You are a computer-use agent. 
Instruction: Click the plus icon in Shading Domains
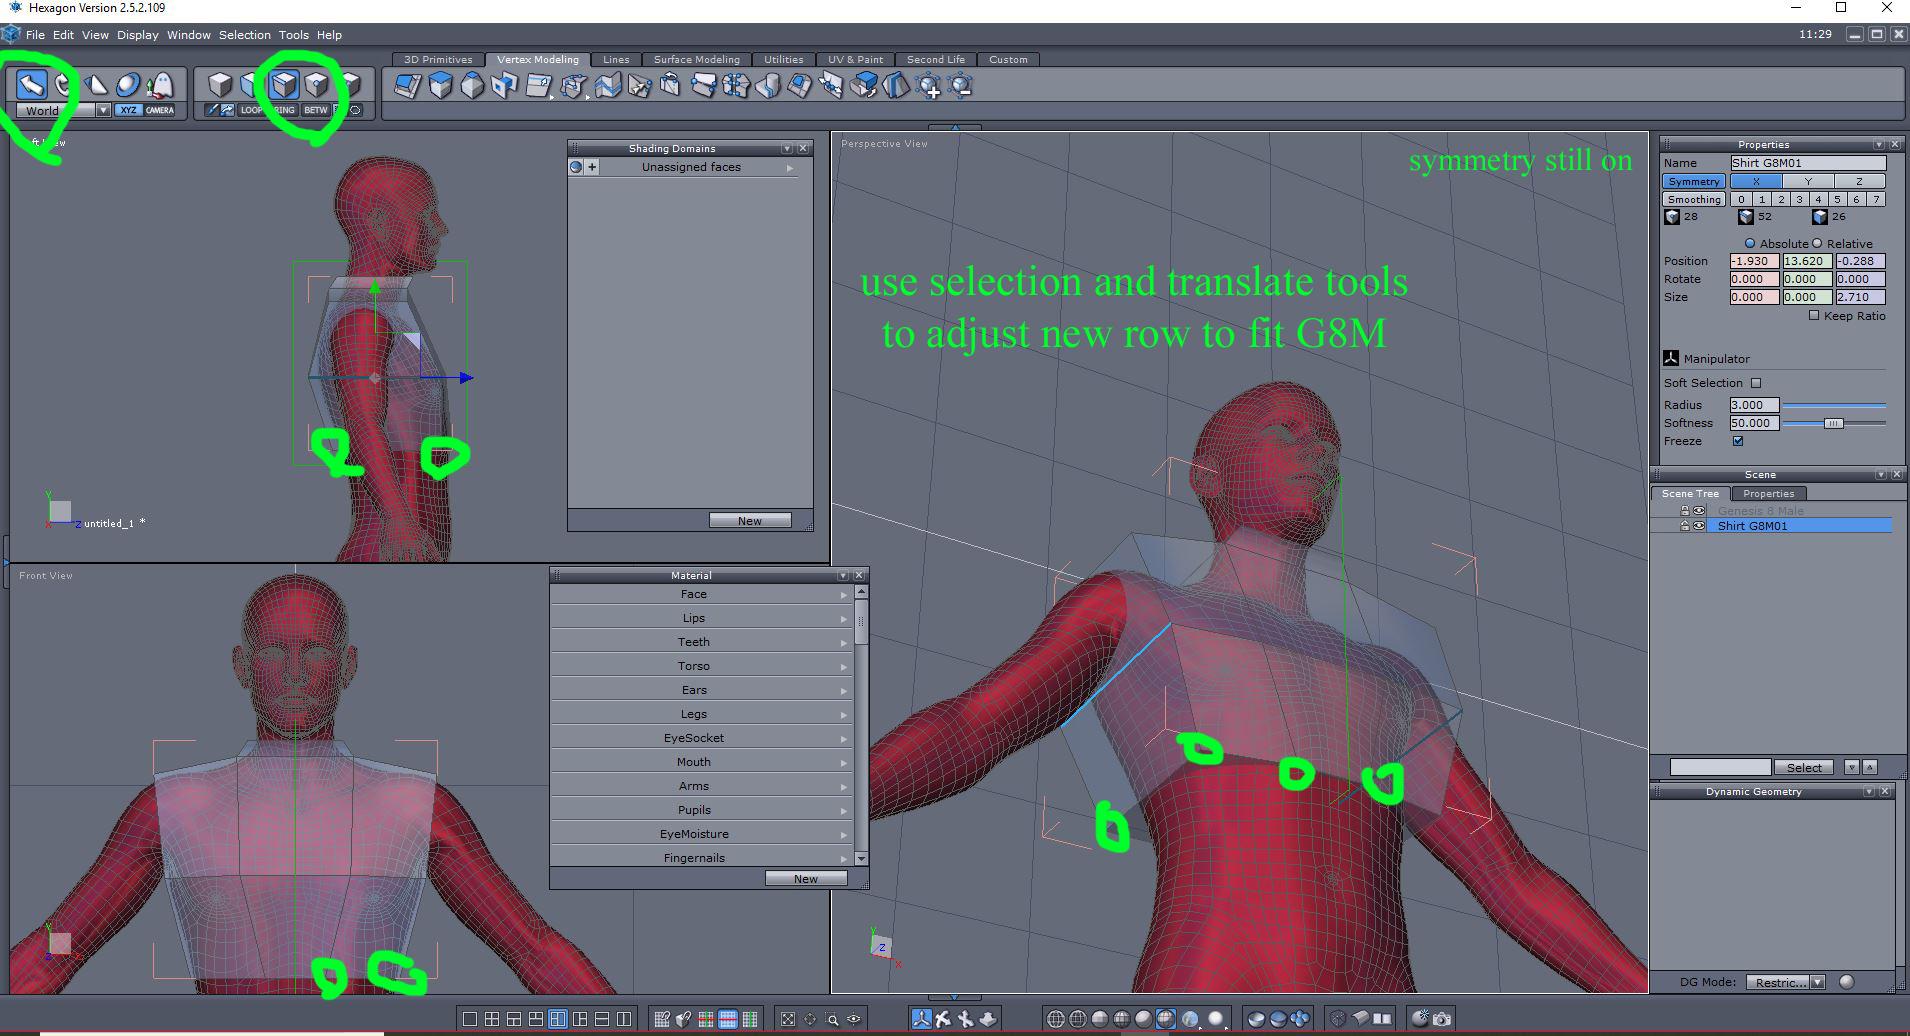[x=592, y=167]
